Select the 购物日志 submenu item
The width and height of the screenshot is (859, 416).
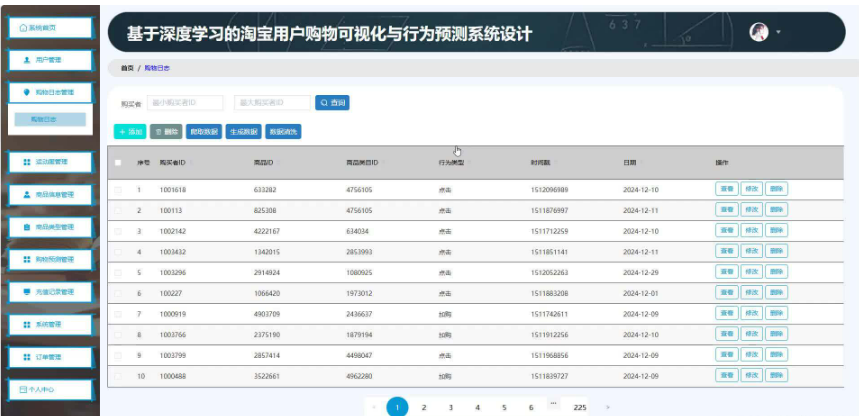click(50, 119)
